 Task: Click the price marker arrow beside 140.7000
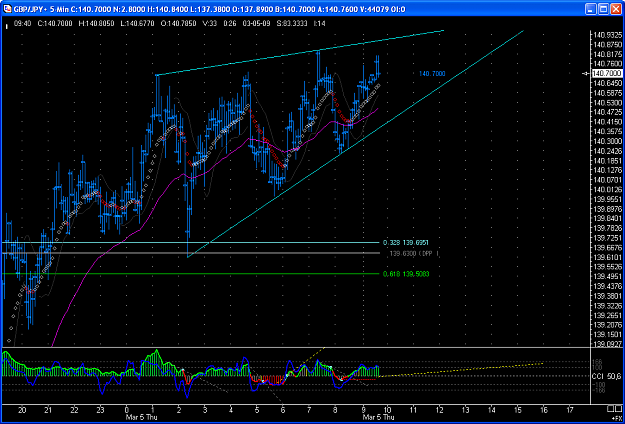tap(586, 73)
